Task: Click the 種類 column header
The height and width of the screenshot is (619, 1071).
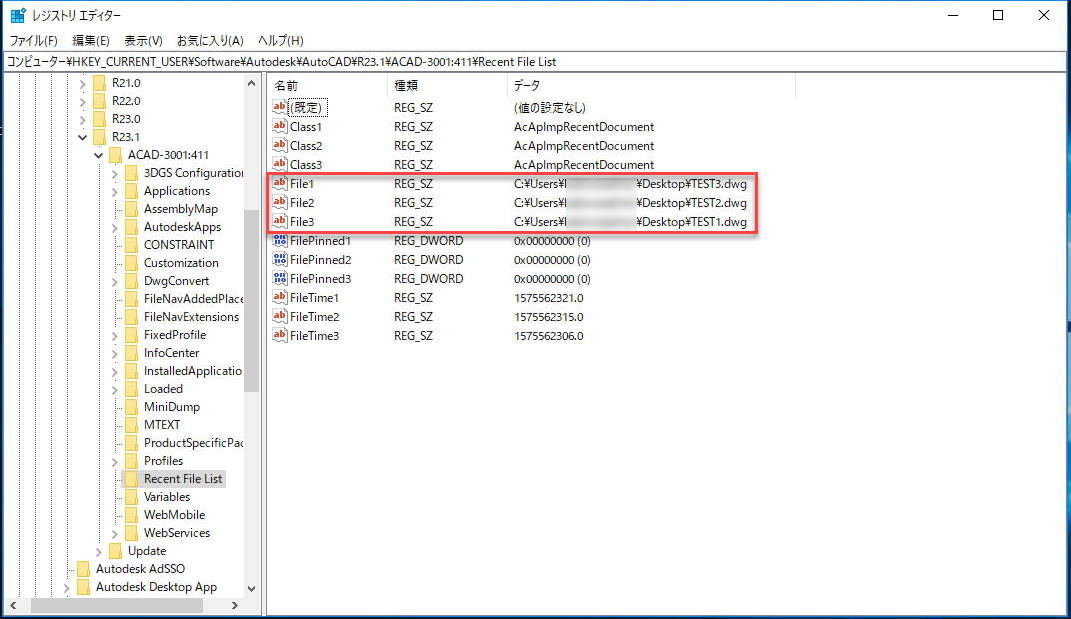Action: tap(447, 85)
